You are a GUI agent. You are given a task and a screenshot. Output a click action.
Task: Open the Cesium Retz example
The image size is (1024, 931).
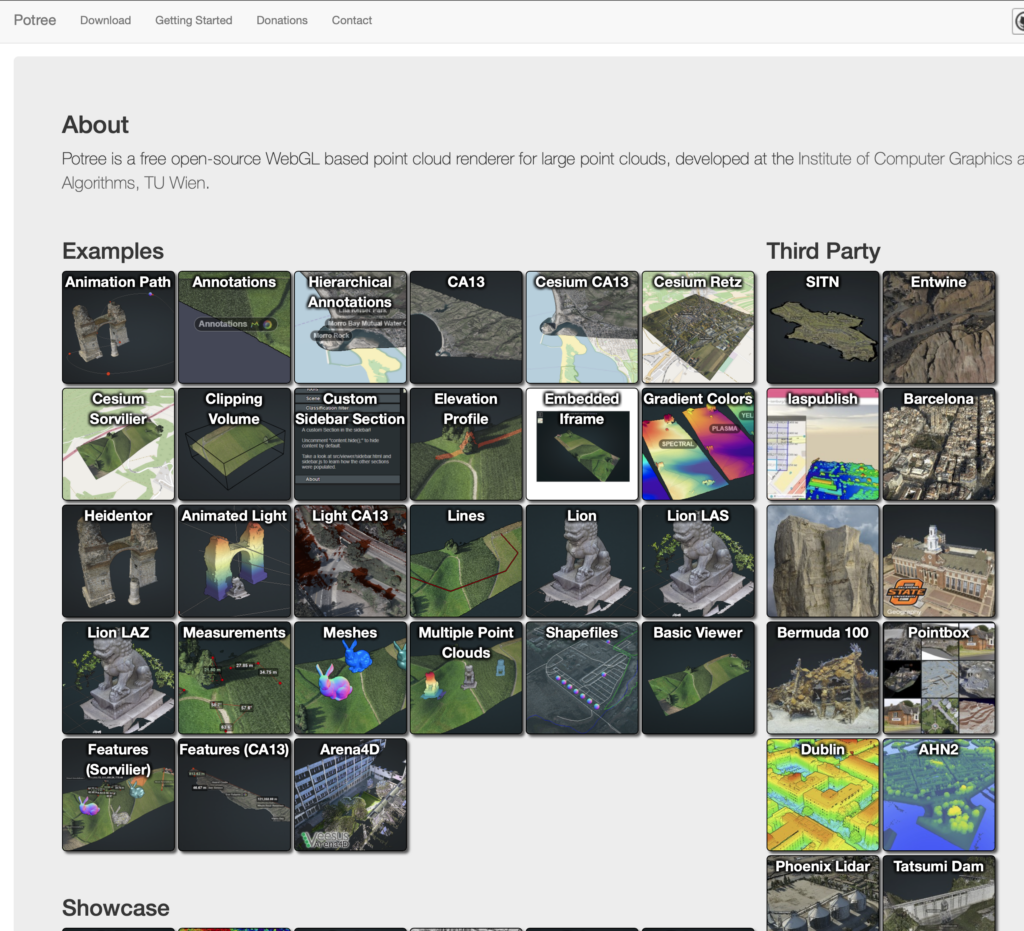click(x=698, y=327)
